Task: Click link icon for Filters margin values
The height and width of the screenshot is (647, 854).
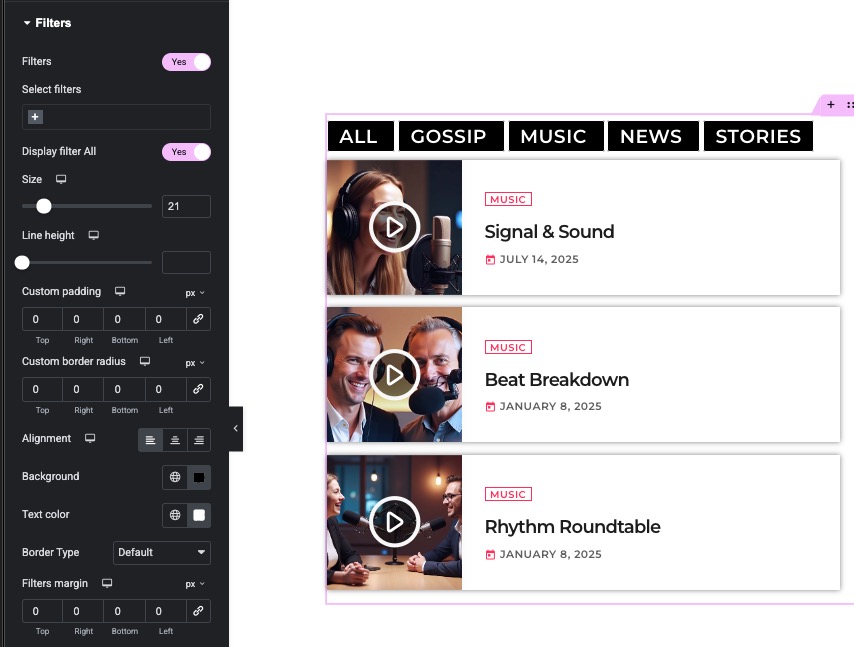Action: (x=198, y=611)
